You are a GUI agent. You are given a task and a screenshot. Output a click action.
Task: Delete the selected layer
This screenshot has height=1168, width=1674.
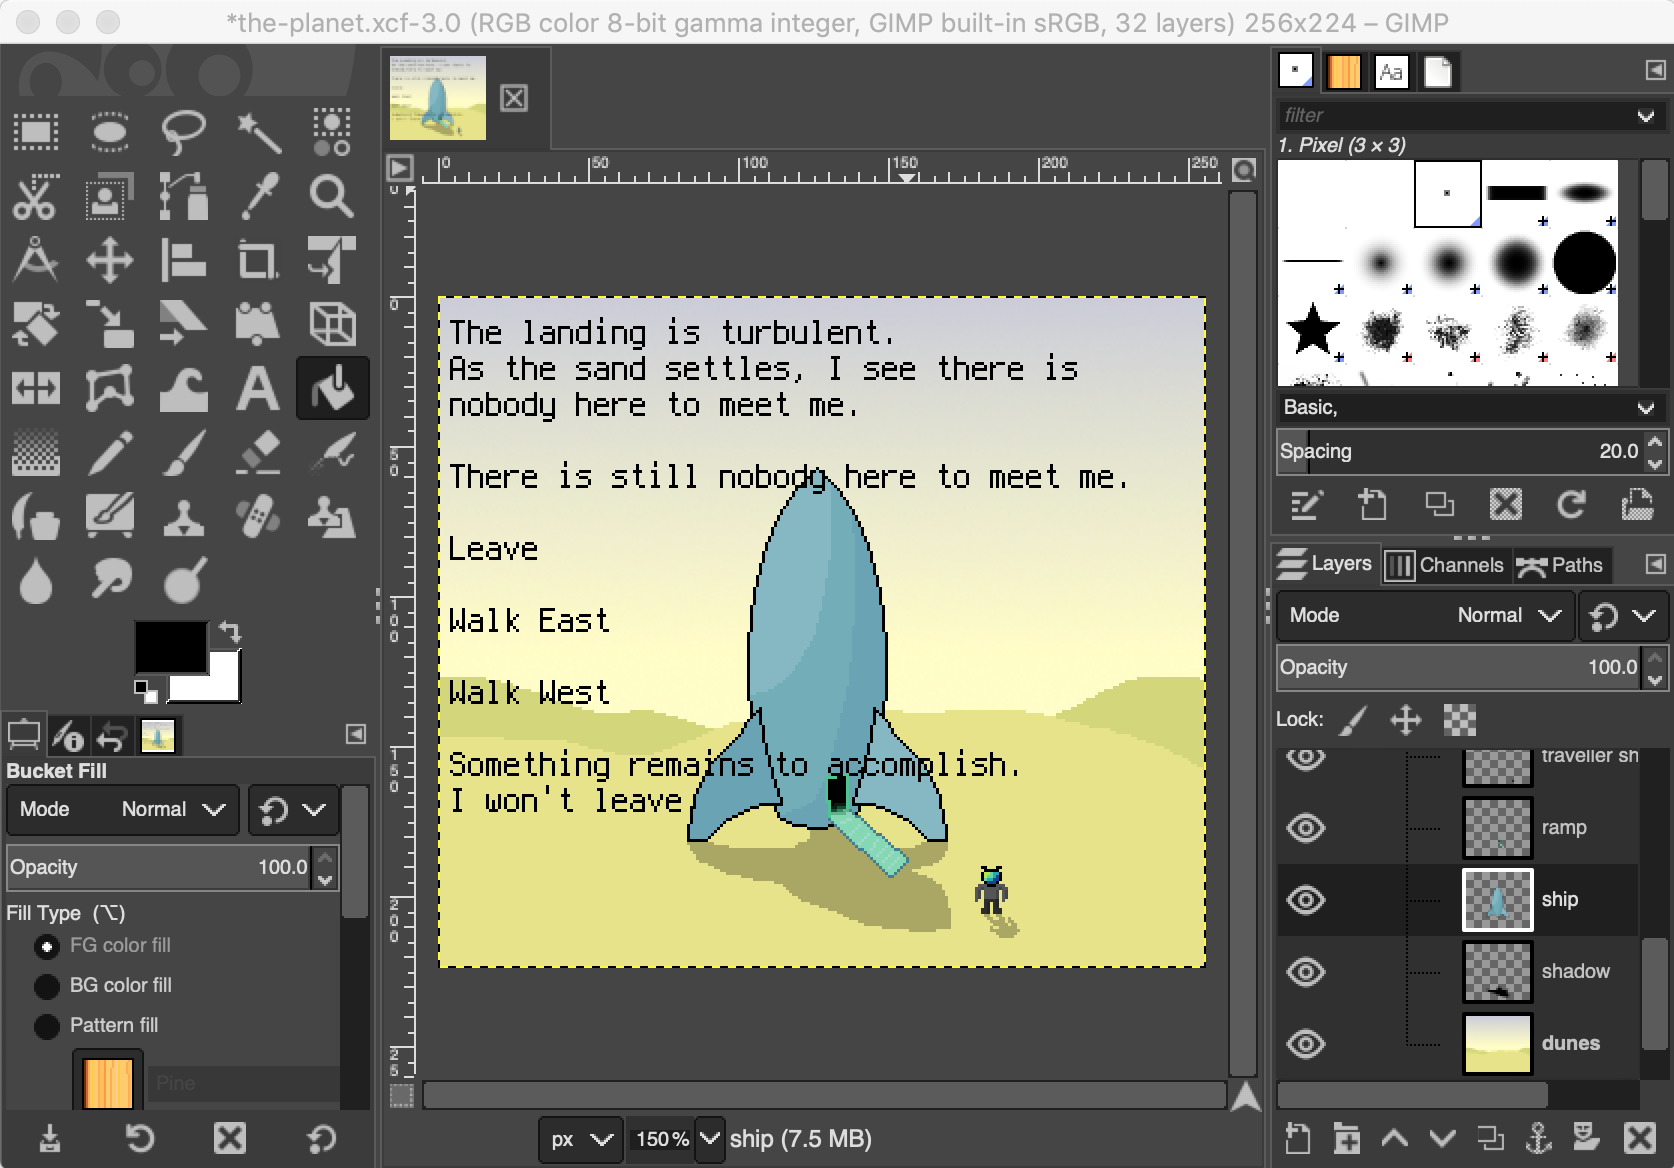[x=1638, y=1138]
